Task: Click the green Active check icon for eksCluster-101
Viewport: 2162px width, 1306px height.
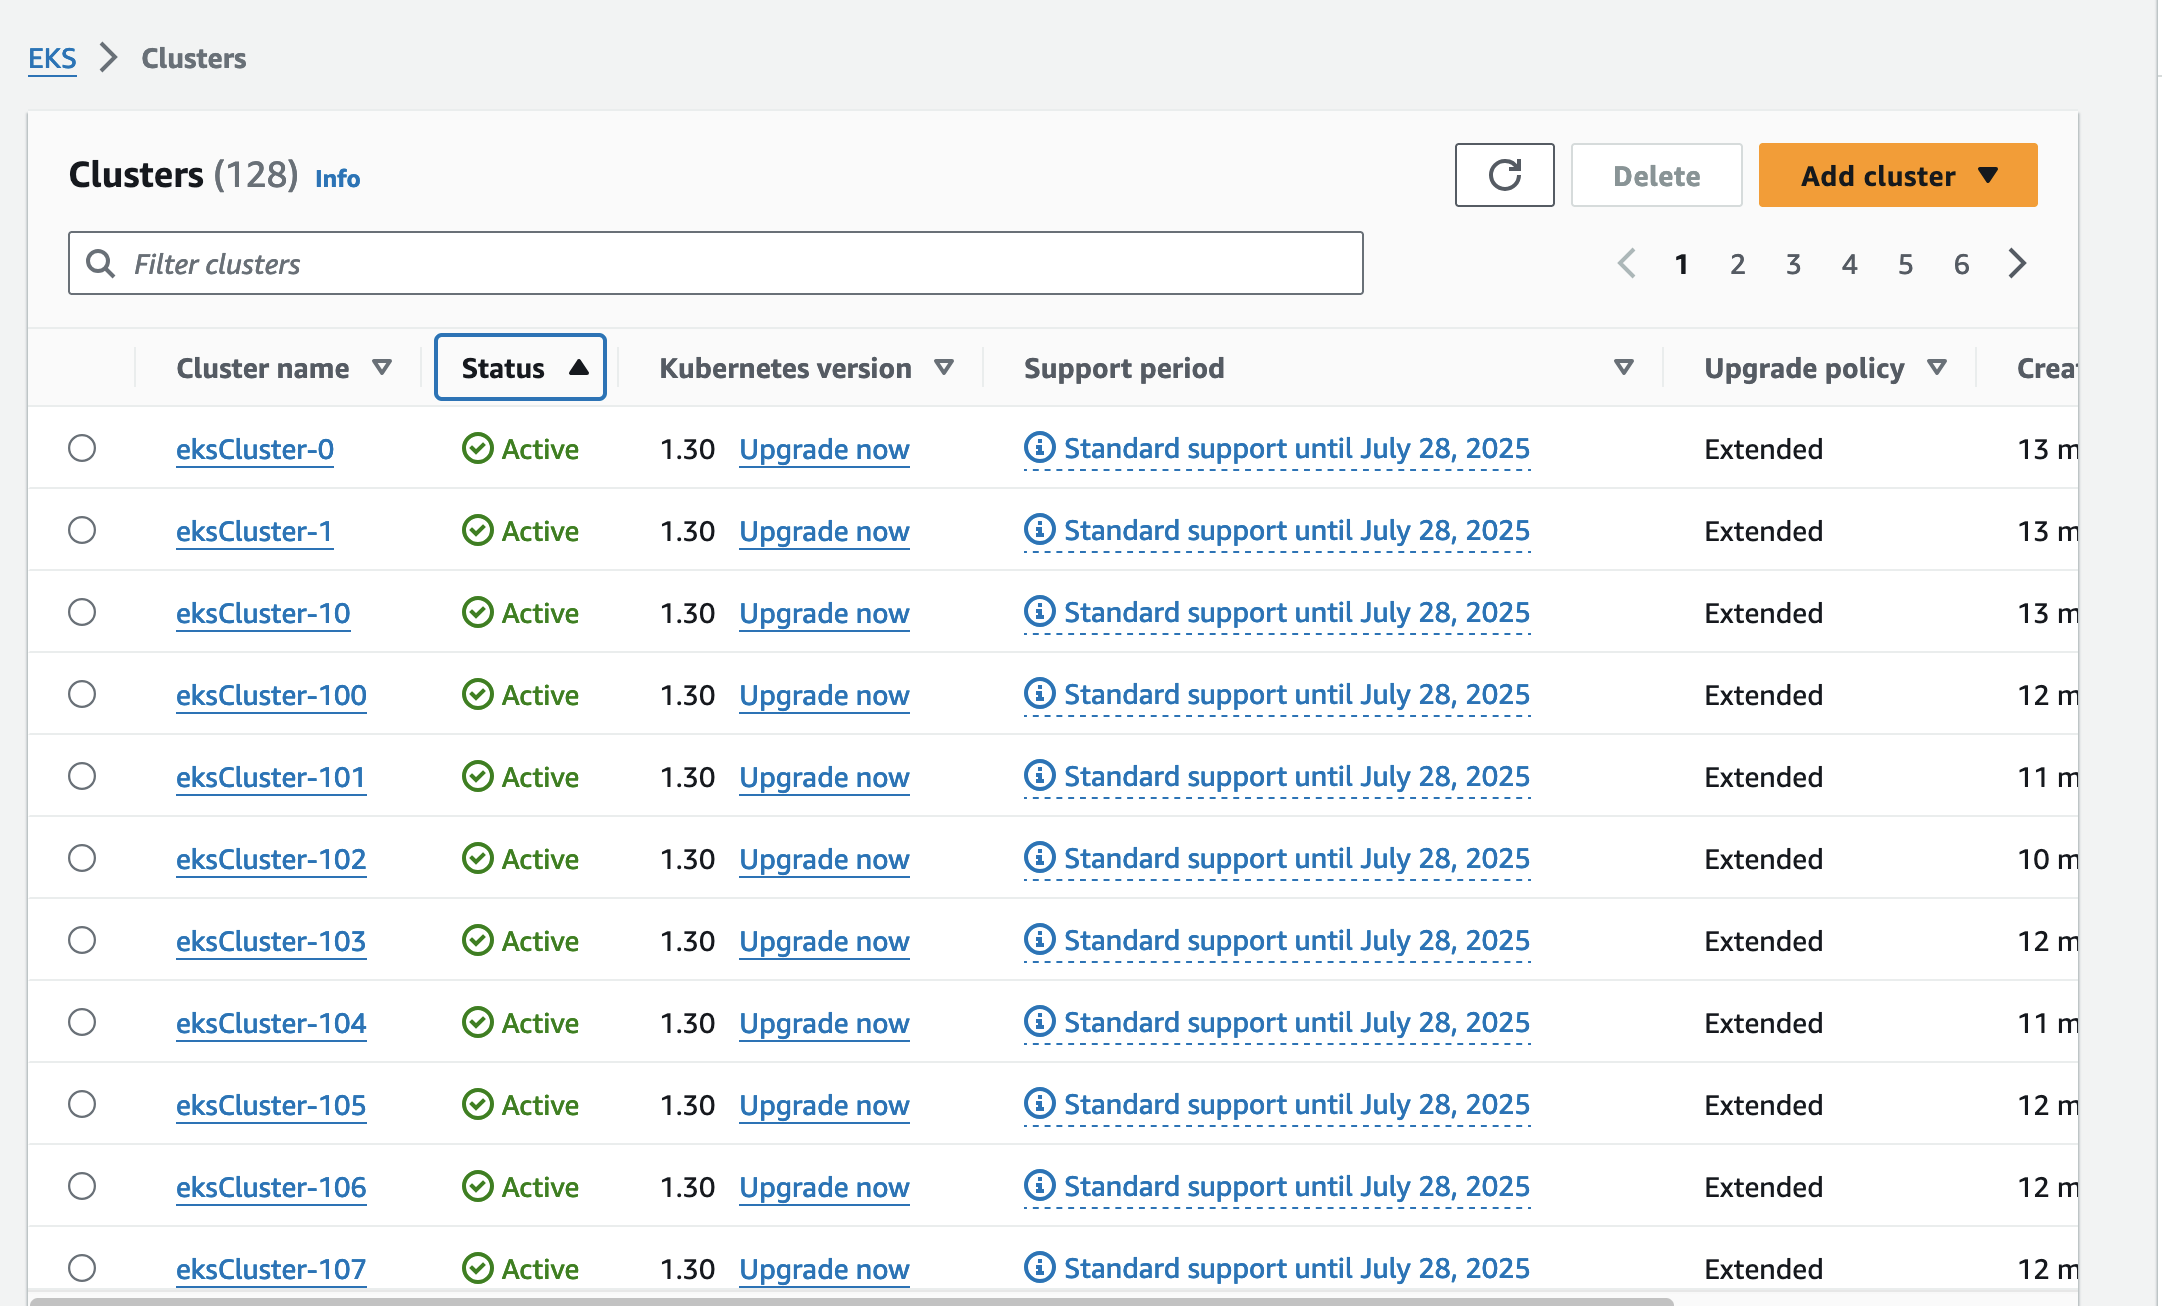Action: [477, 776]
